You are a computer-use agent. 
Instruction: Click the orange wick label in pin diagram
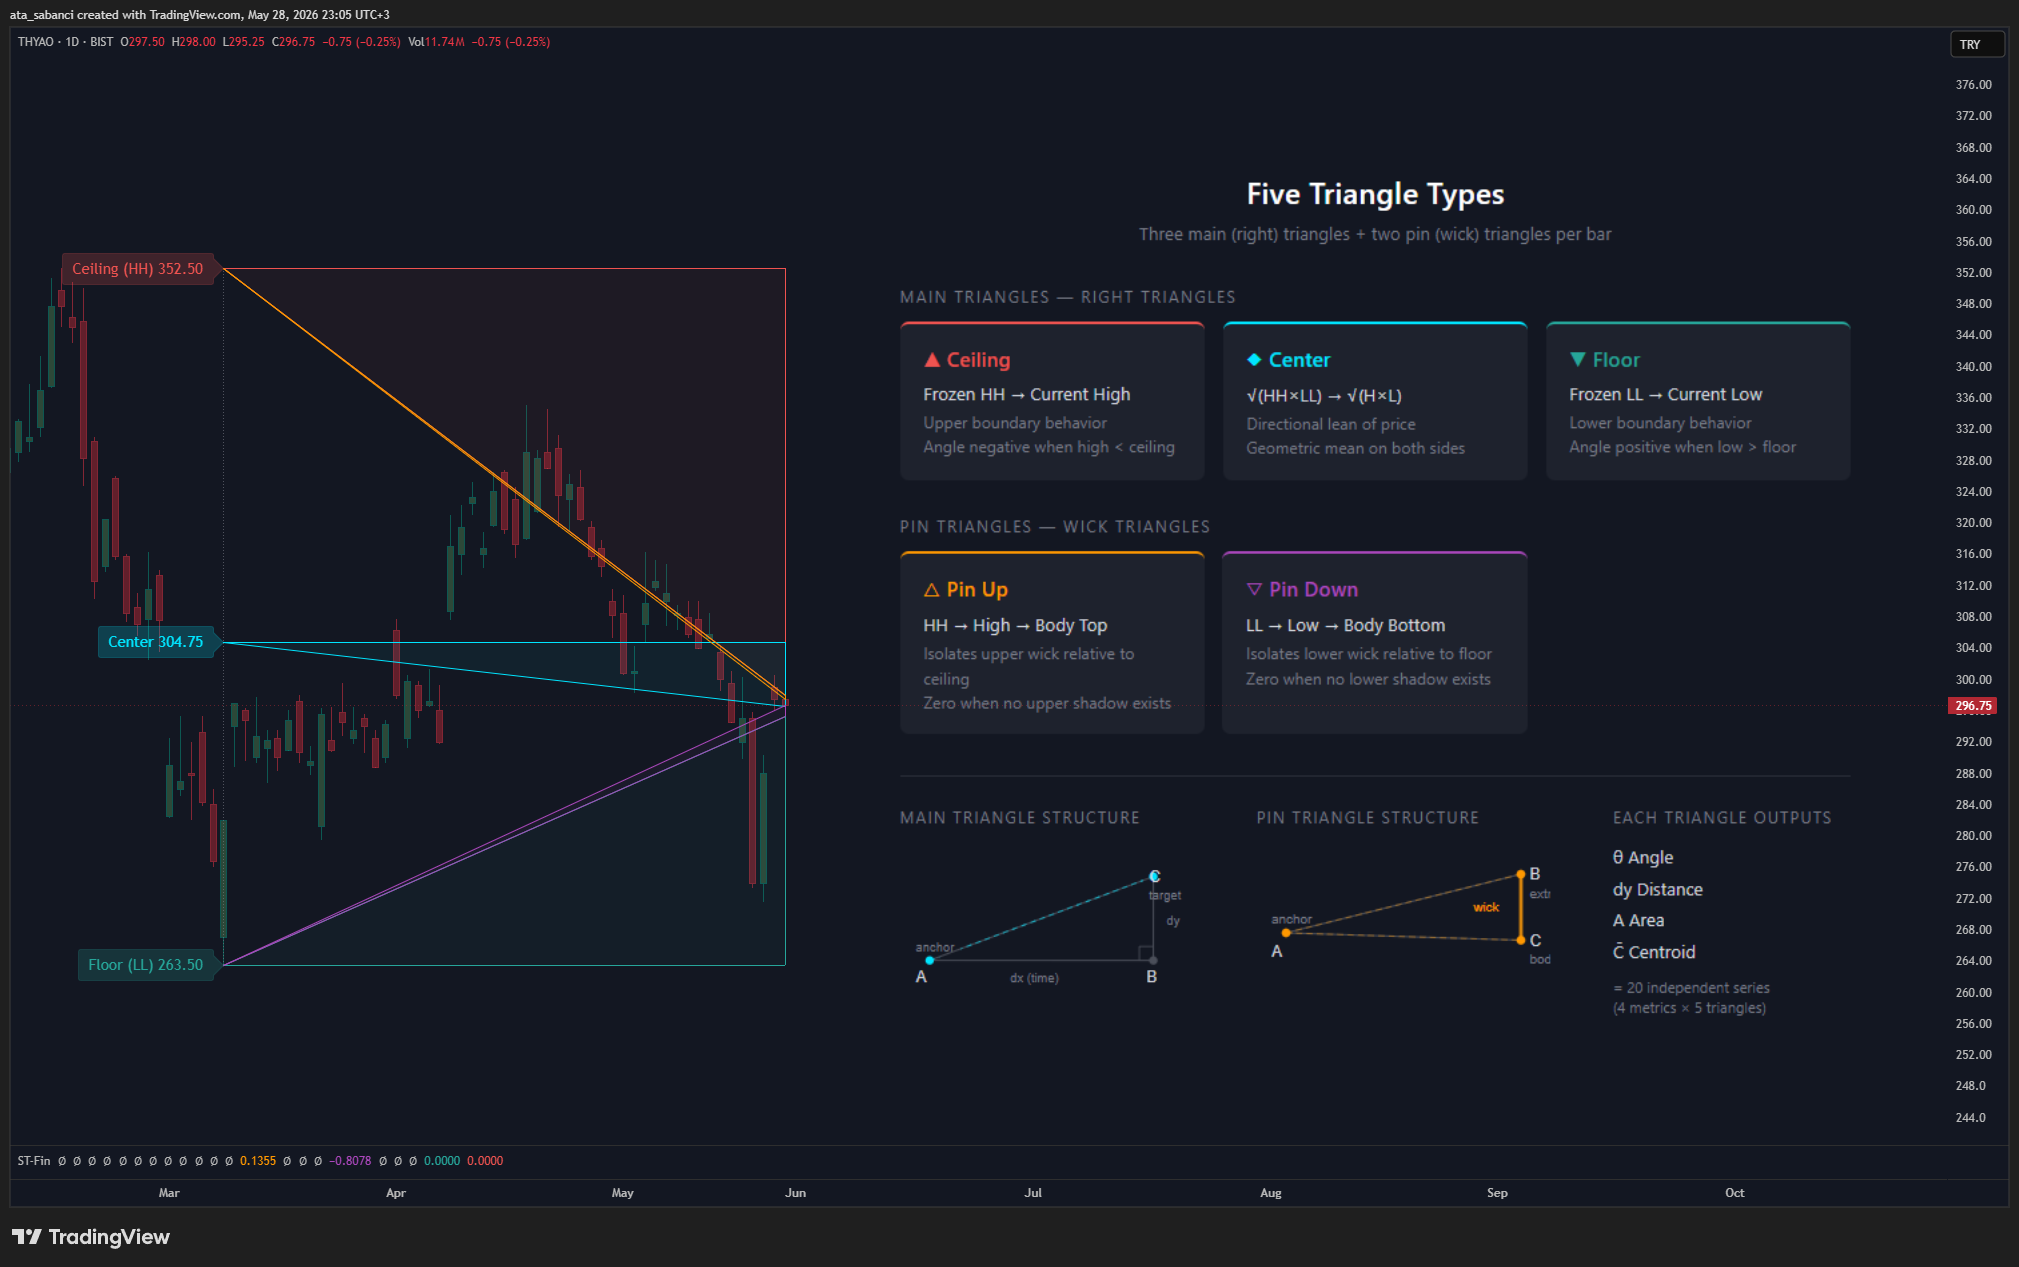(x=1486, y=908)
